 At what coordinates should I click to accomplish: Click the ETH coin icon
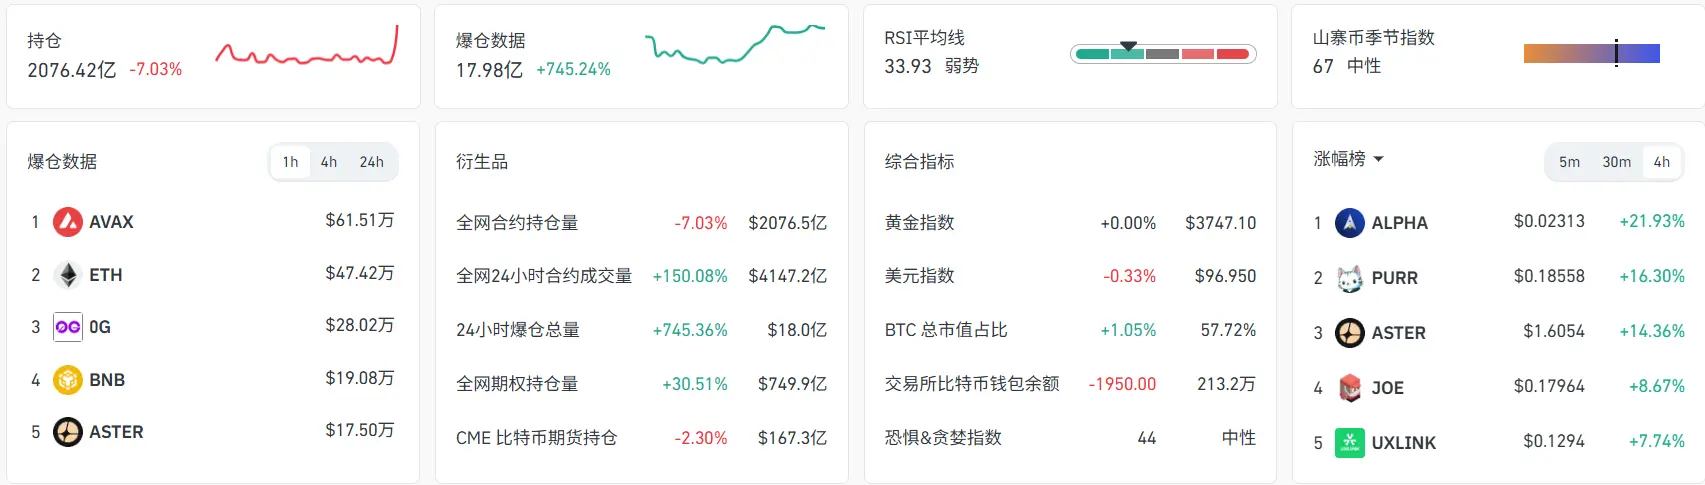point(68,275)
